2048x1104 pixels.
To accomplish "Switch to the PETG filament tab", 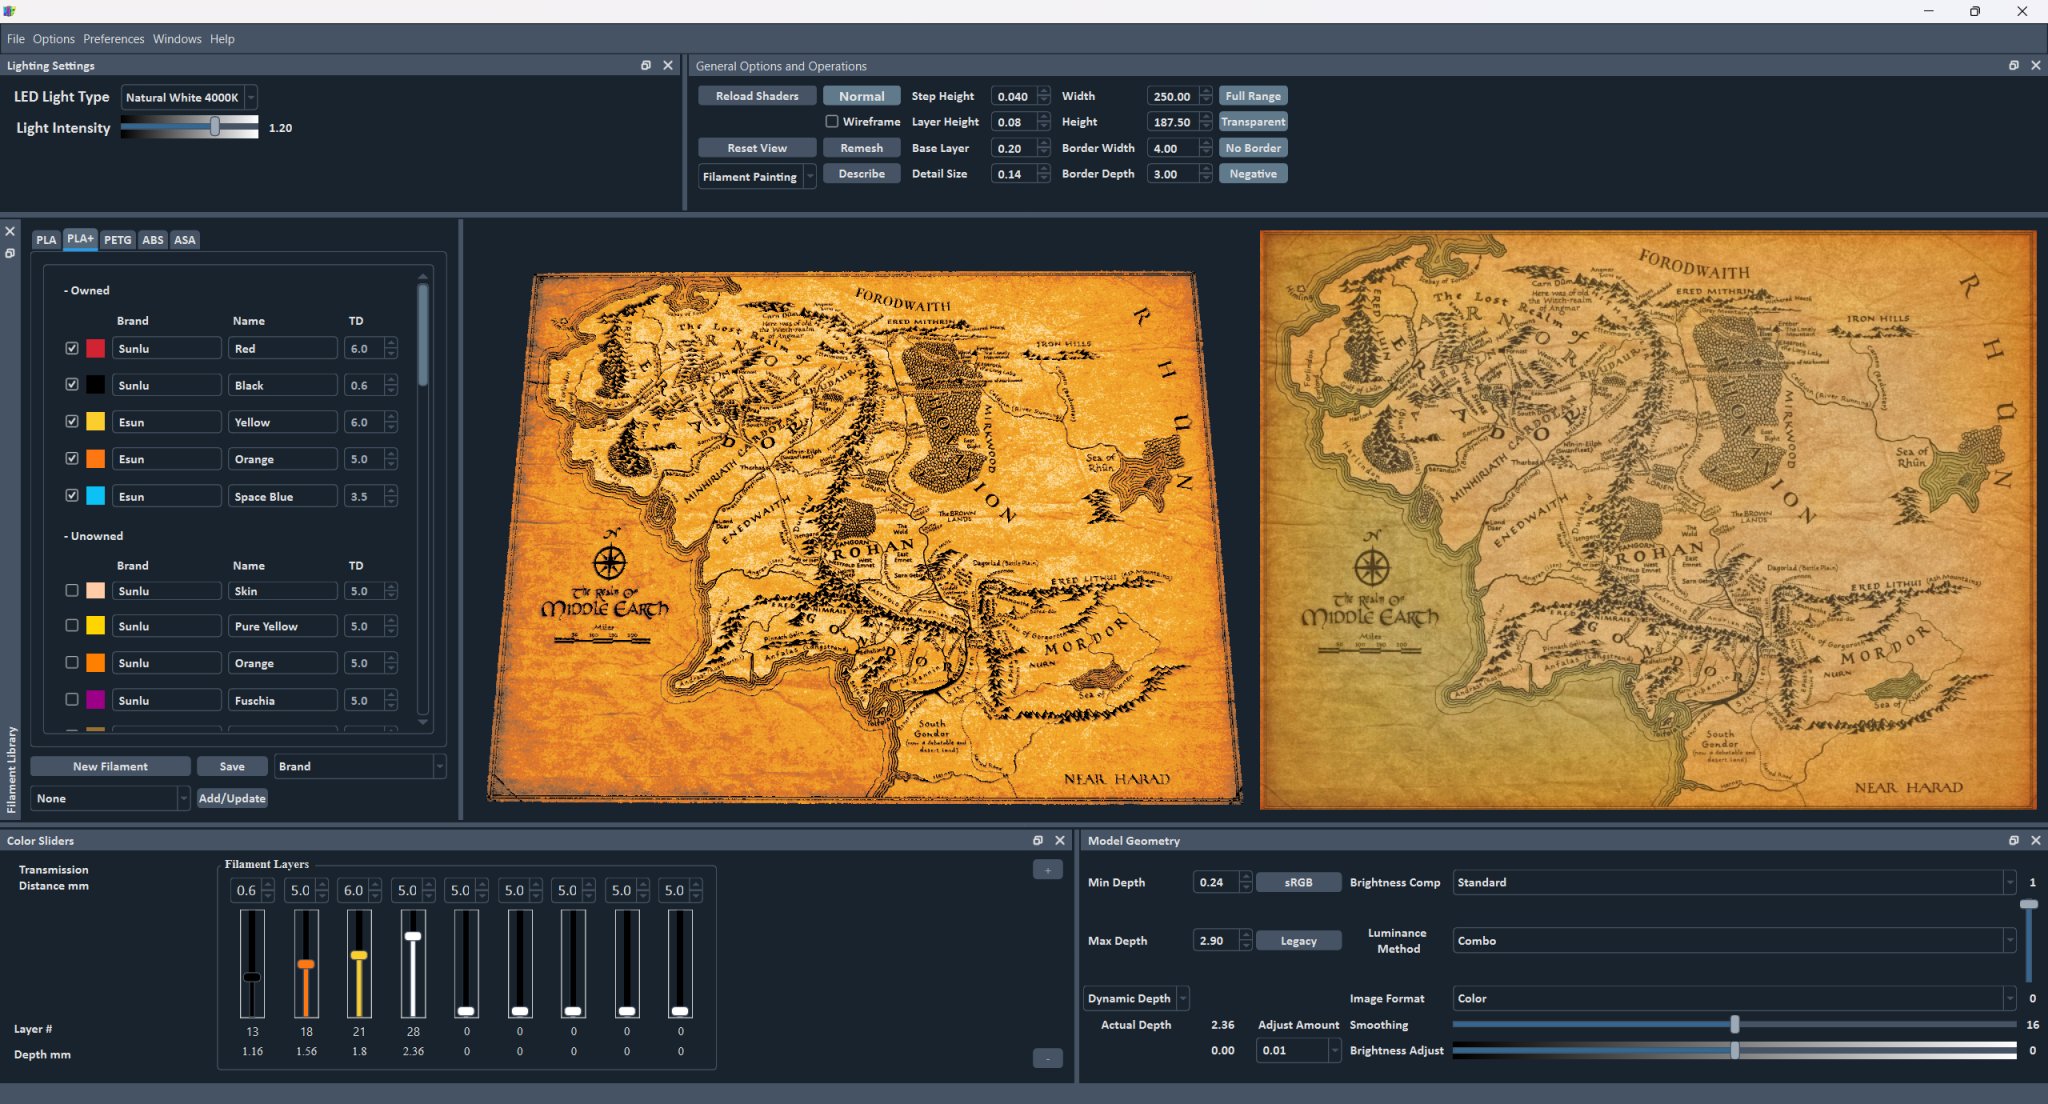I will click(x=117, y=239).
